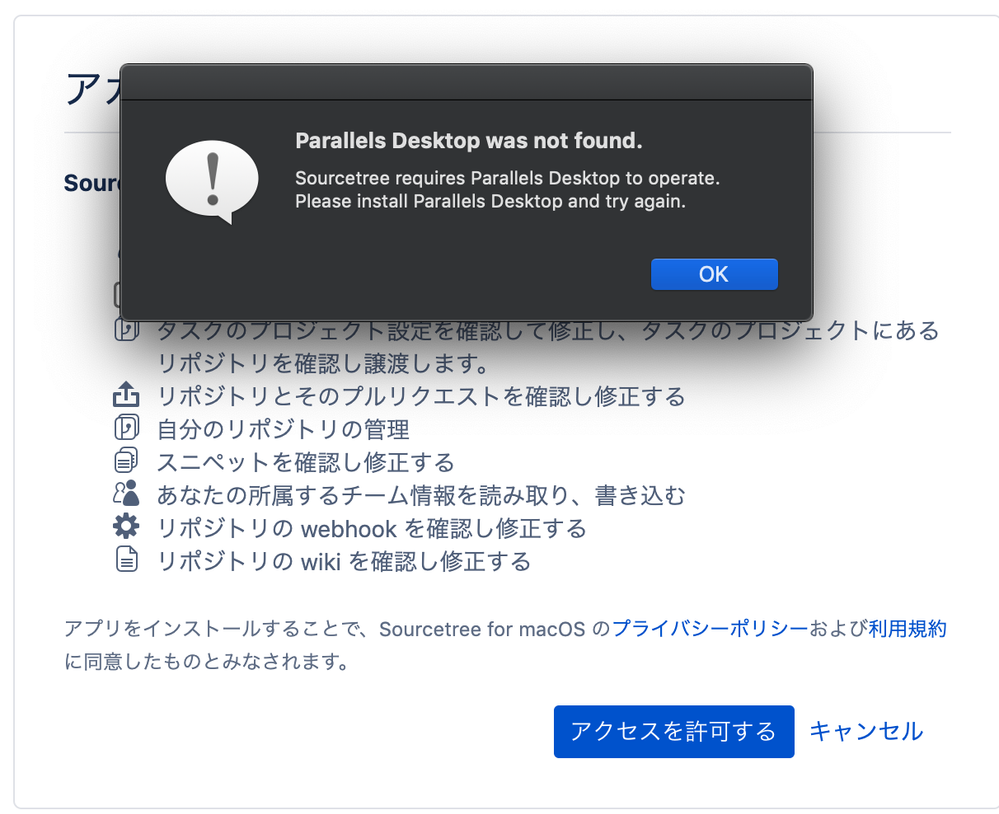Click the text リポジトリとそのプルリクエストを確認し修正する
The image size is (999, 814).
point(421,396)
